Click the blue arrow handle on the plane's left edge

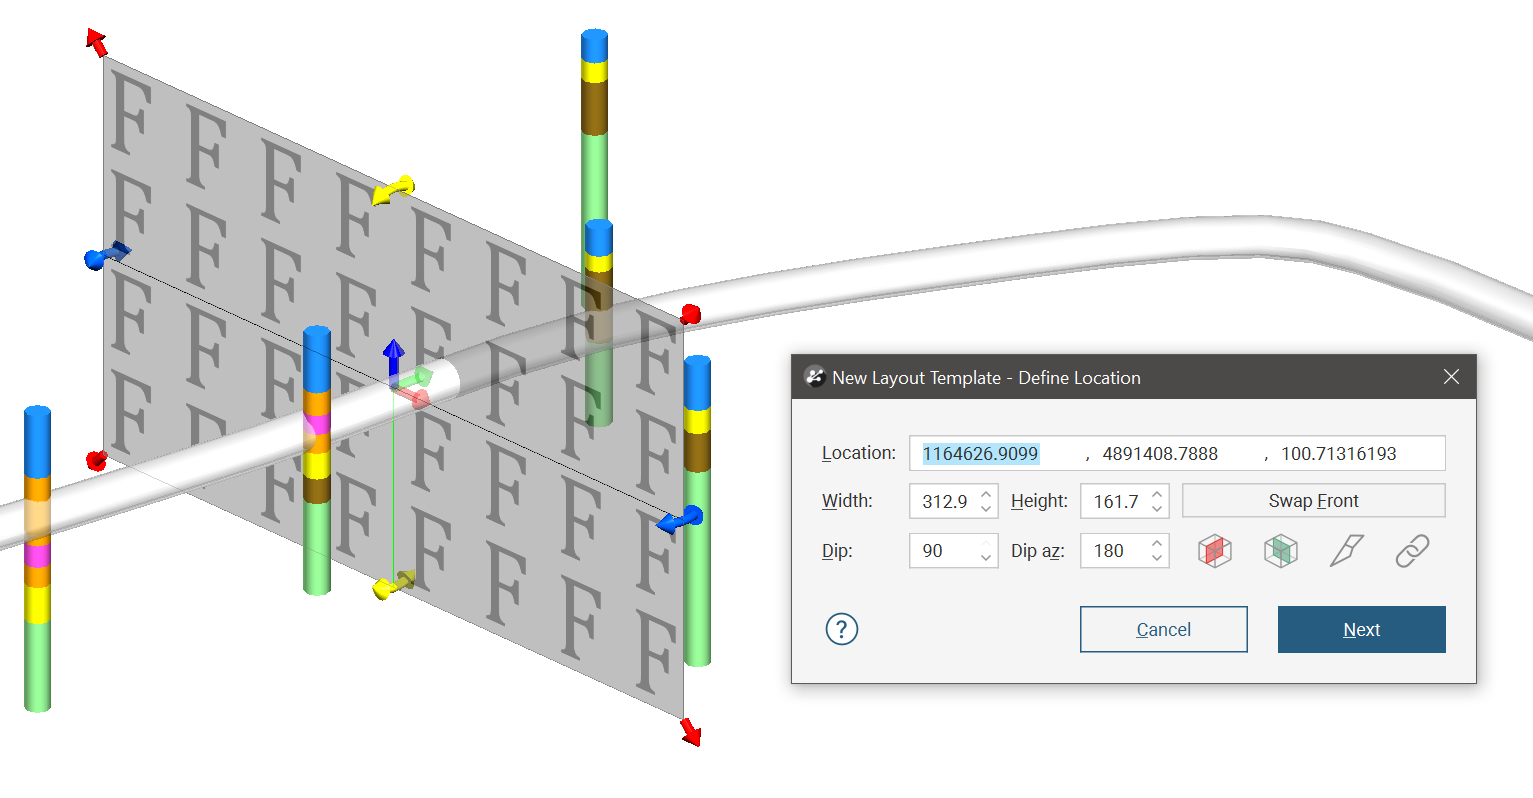click(x=107, y=254)
